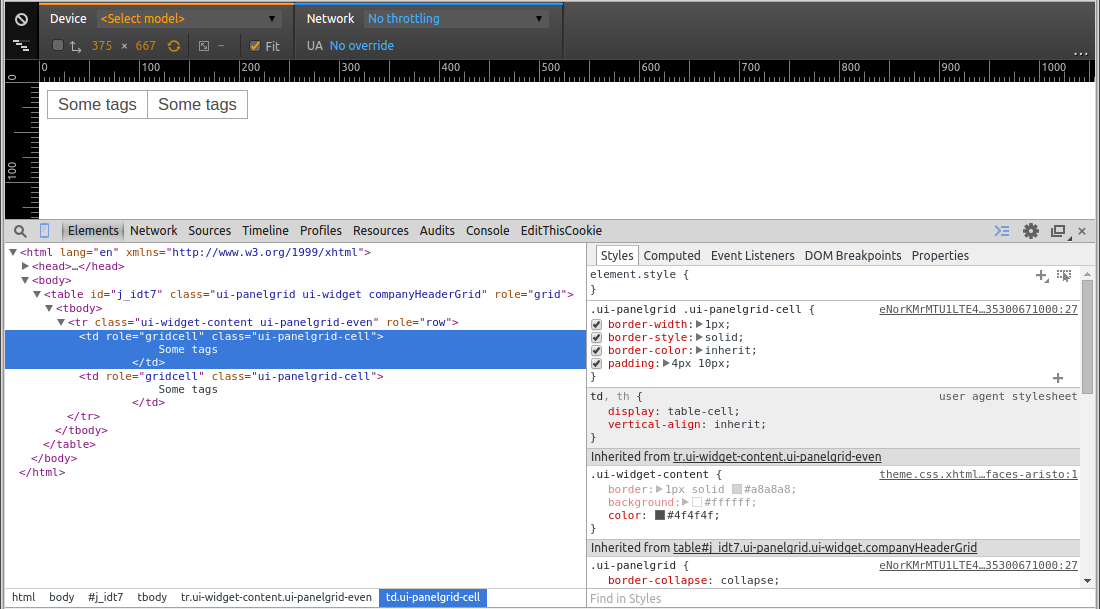Collapse the table j_idt7 node
This screenshot has height=609, width=1100.
[37, 295]
